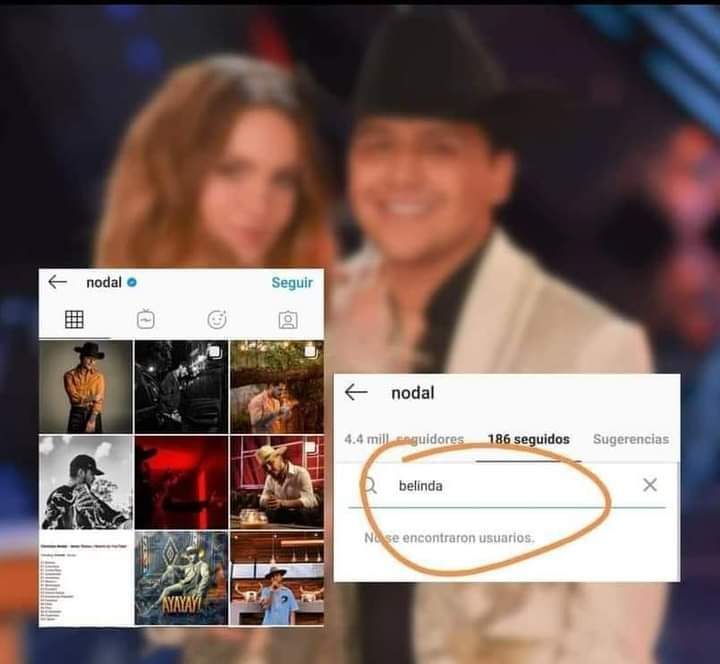Open the post with orange shirt cowboy
The image size is (720, 664).
coord(85,387)
